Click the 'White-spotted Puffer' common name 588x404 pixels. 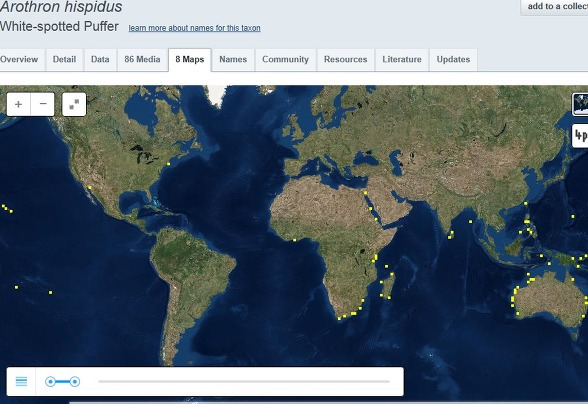pos(59,27)
